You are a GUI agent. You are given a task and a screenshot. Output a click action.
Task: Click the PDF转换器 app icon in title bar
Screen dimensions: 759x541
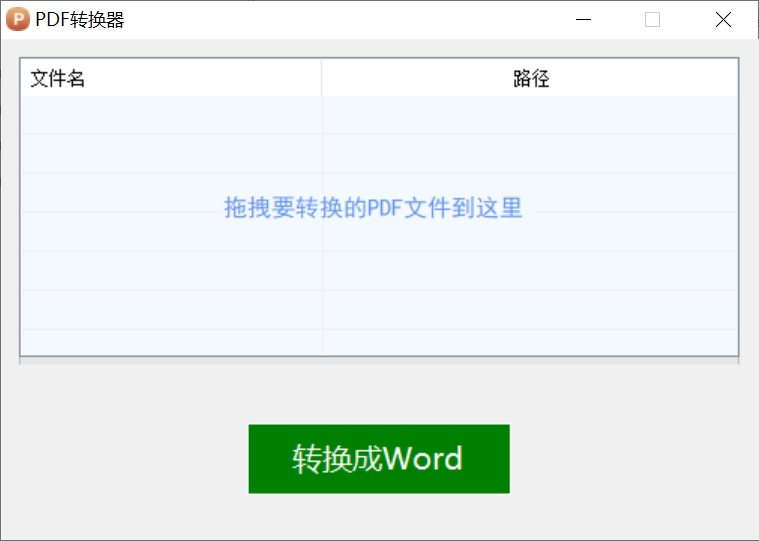[17, 19]
